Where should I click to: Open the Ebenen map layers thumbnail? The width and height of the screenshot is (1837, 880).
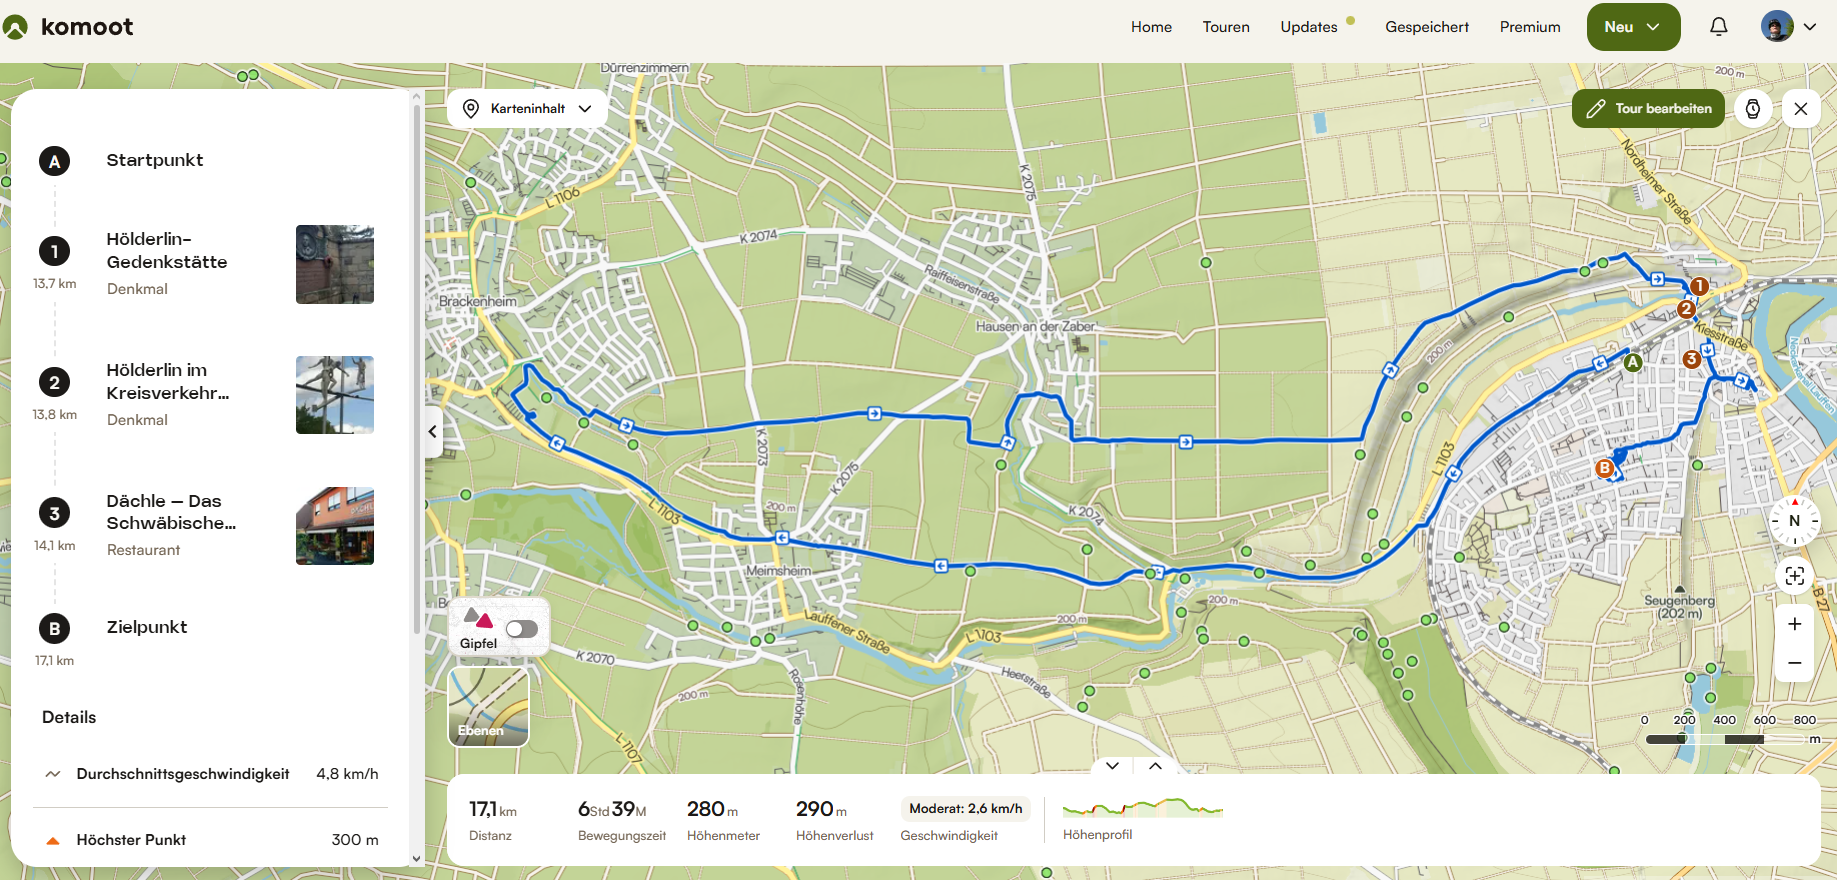point(488,706)
